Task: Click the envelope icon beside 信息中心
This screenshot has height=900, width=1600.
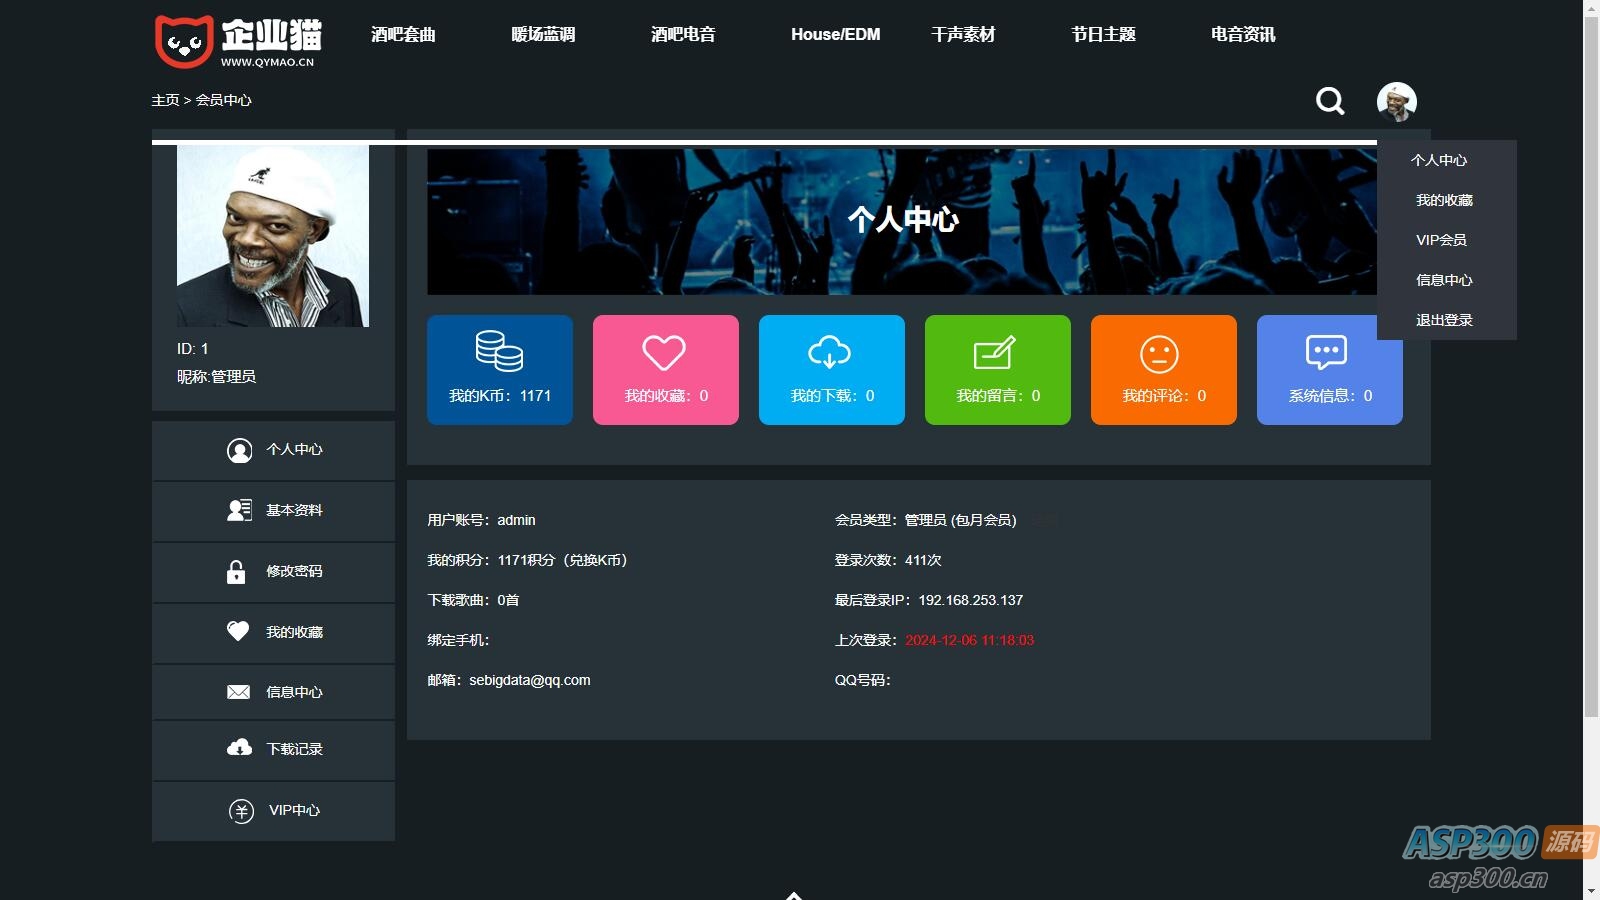Action: (238, 691)
